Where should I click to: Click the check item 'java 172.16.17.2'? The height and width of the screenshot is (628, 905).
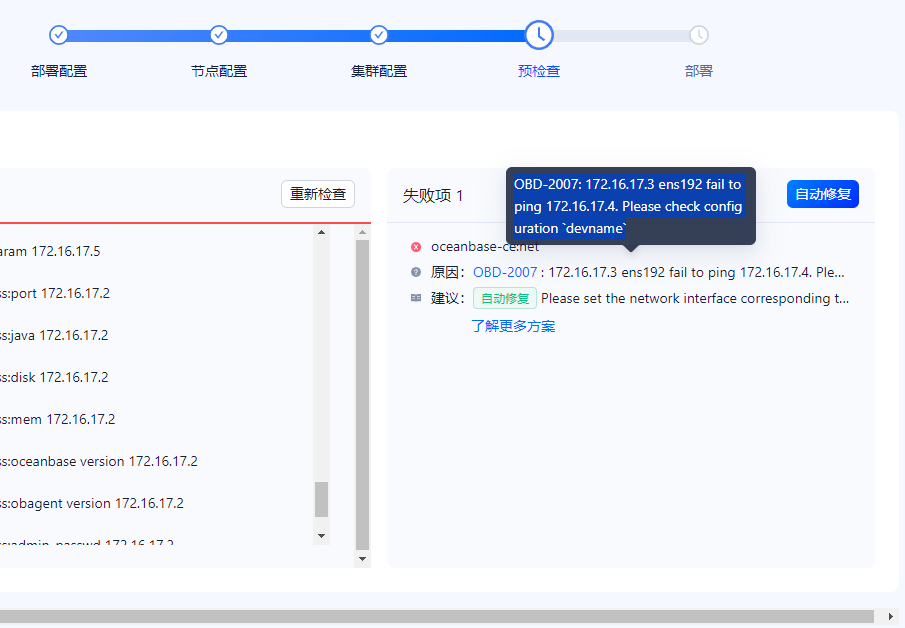click(x=54, y=335)
